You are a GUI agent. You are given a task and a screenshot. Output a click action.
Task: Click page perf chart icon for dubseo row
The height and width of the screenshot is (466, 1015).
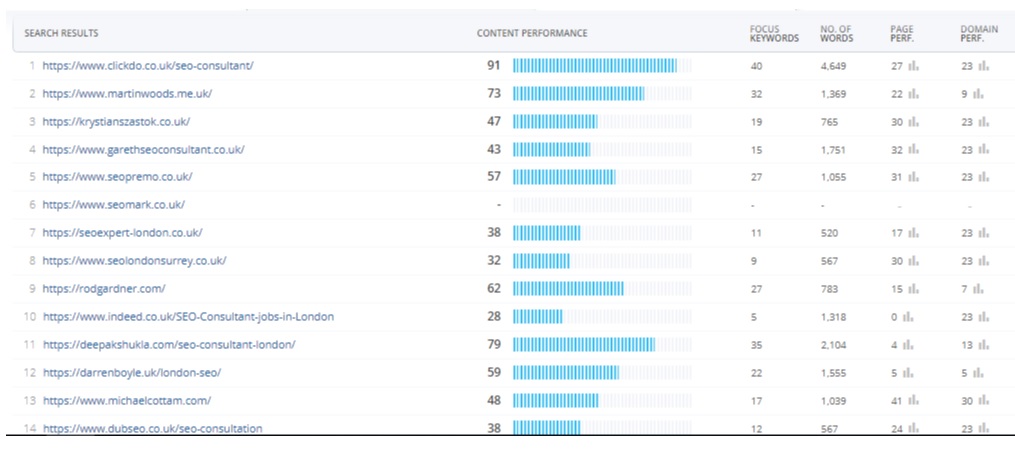(913, 428)
